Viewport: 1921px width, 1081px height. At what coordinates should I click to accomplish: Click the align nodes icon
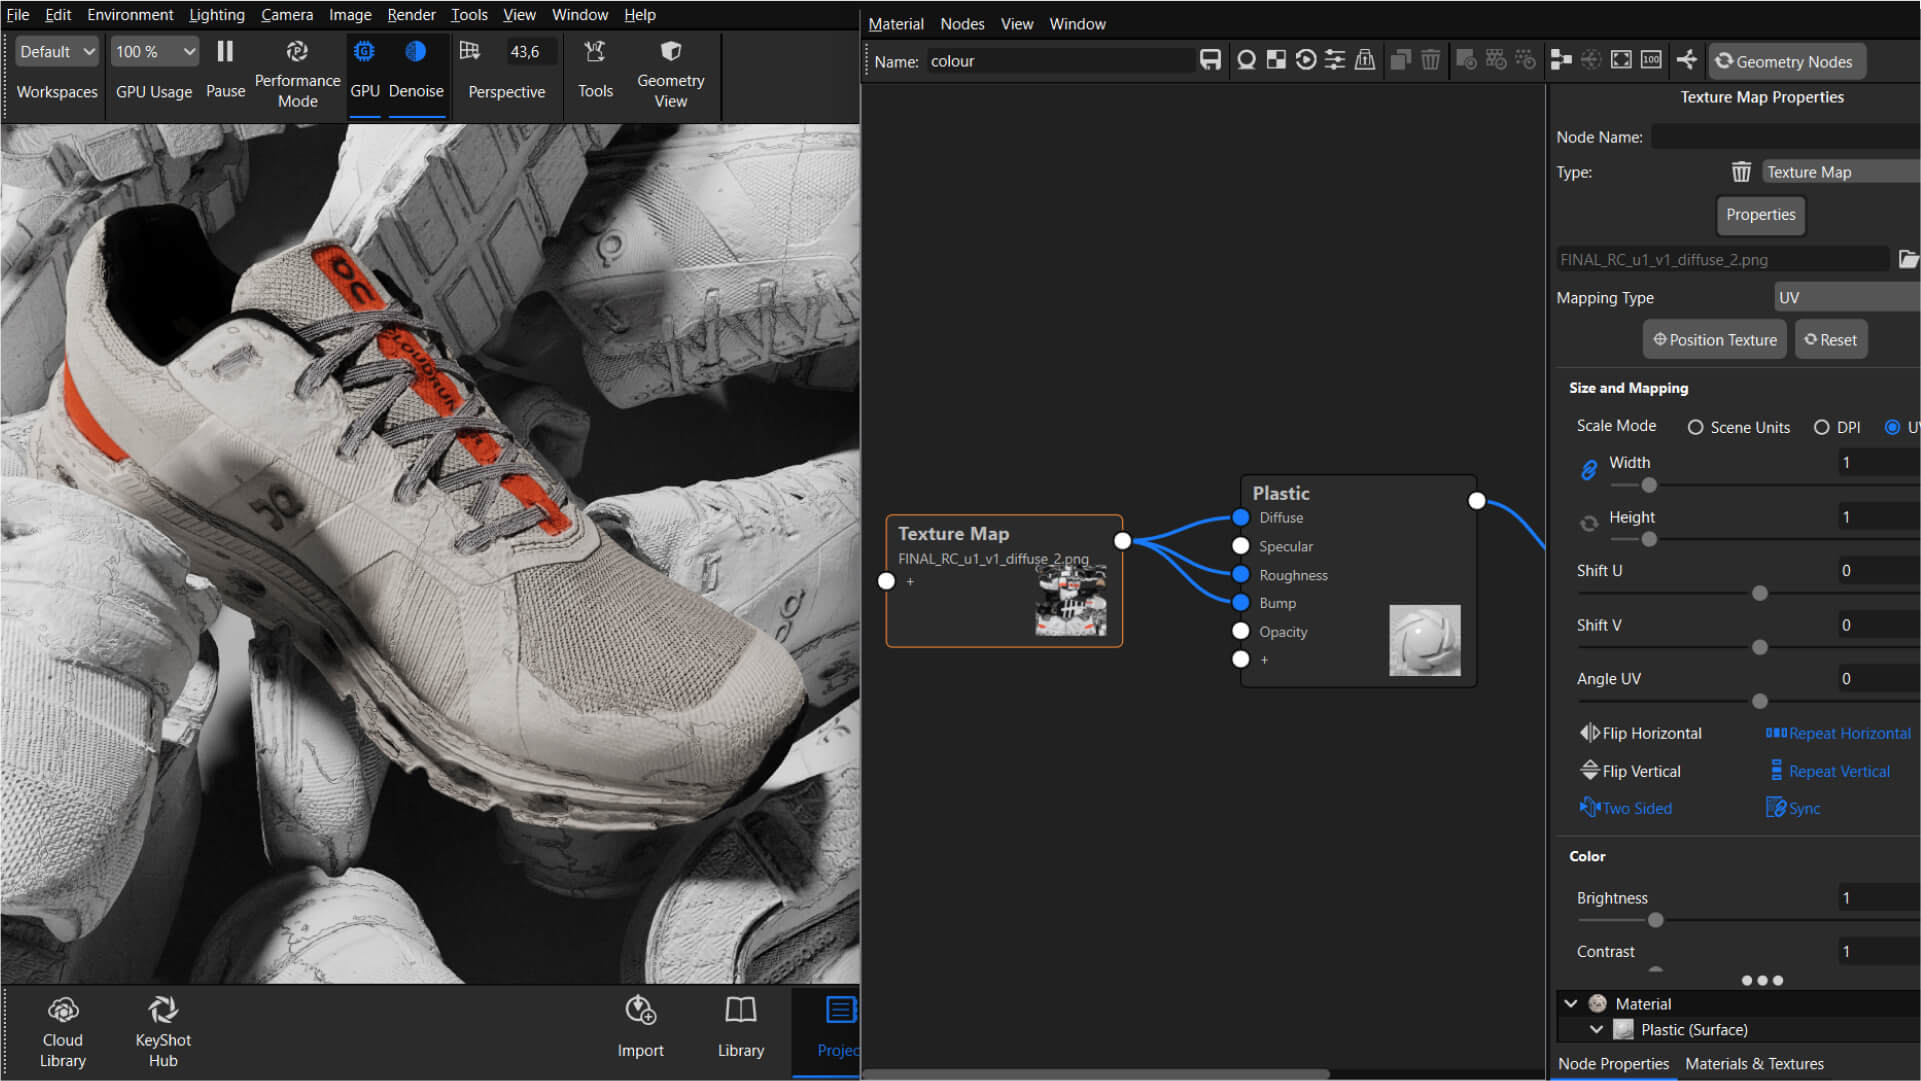[x=1561, y=60]
